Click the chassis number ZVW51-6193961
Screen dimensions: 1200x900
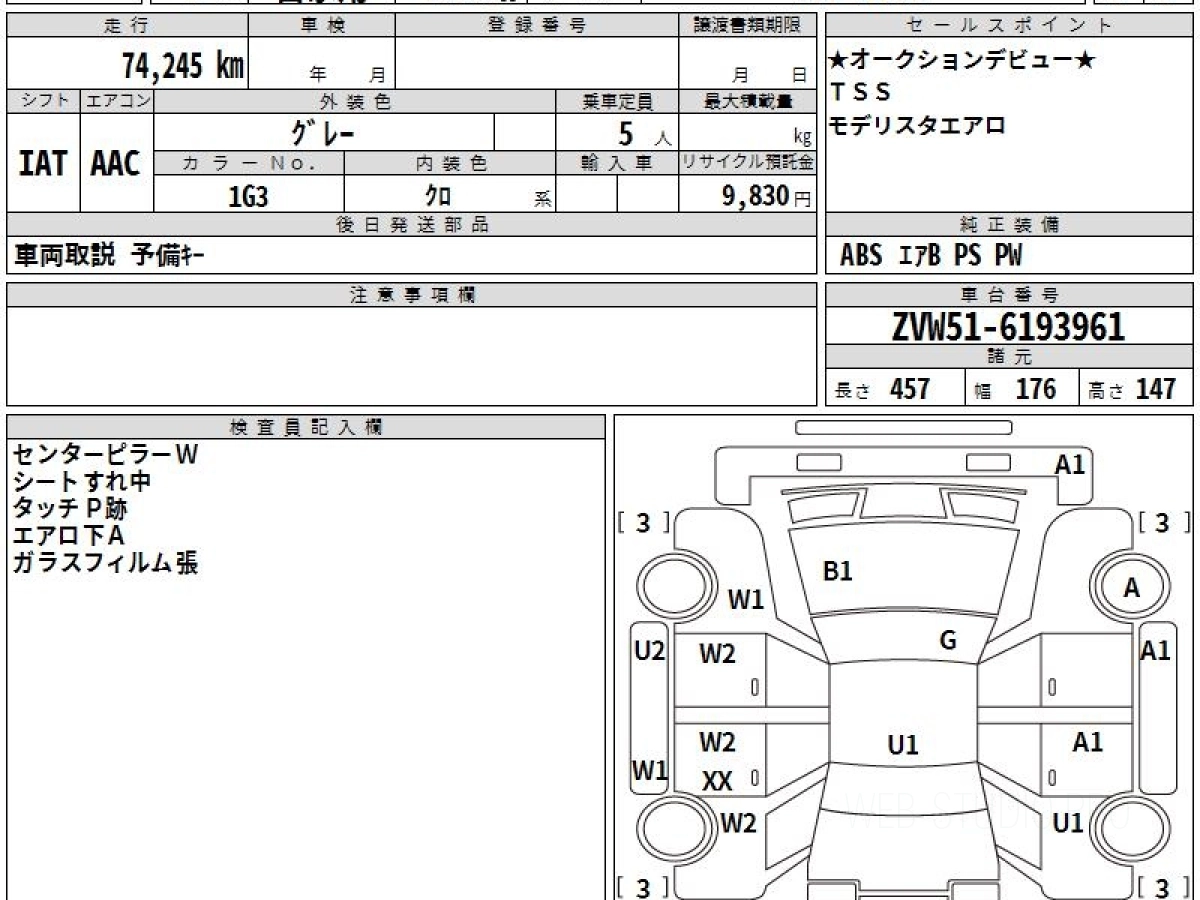pyautogui.click(x=1009, y=326)
